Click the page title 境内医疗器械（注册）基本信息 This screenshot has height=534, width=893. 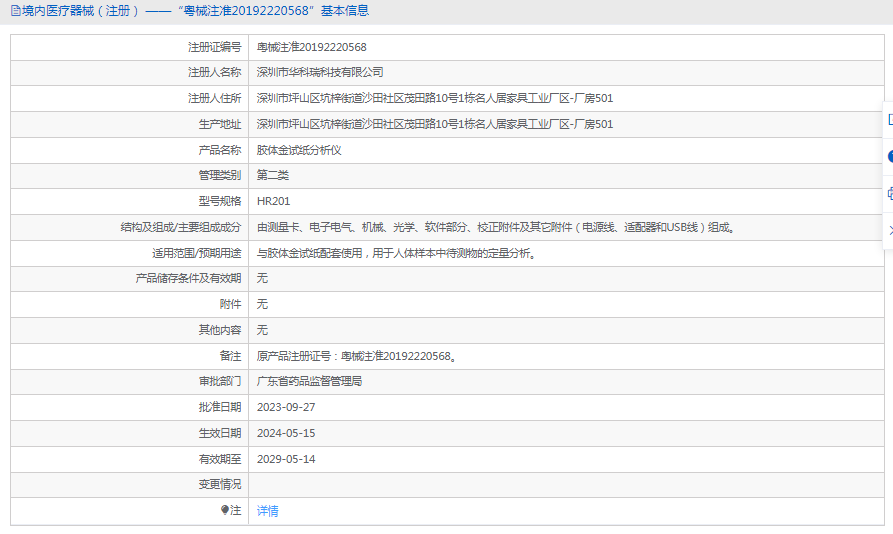point(195,11)
